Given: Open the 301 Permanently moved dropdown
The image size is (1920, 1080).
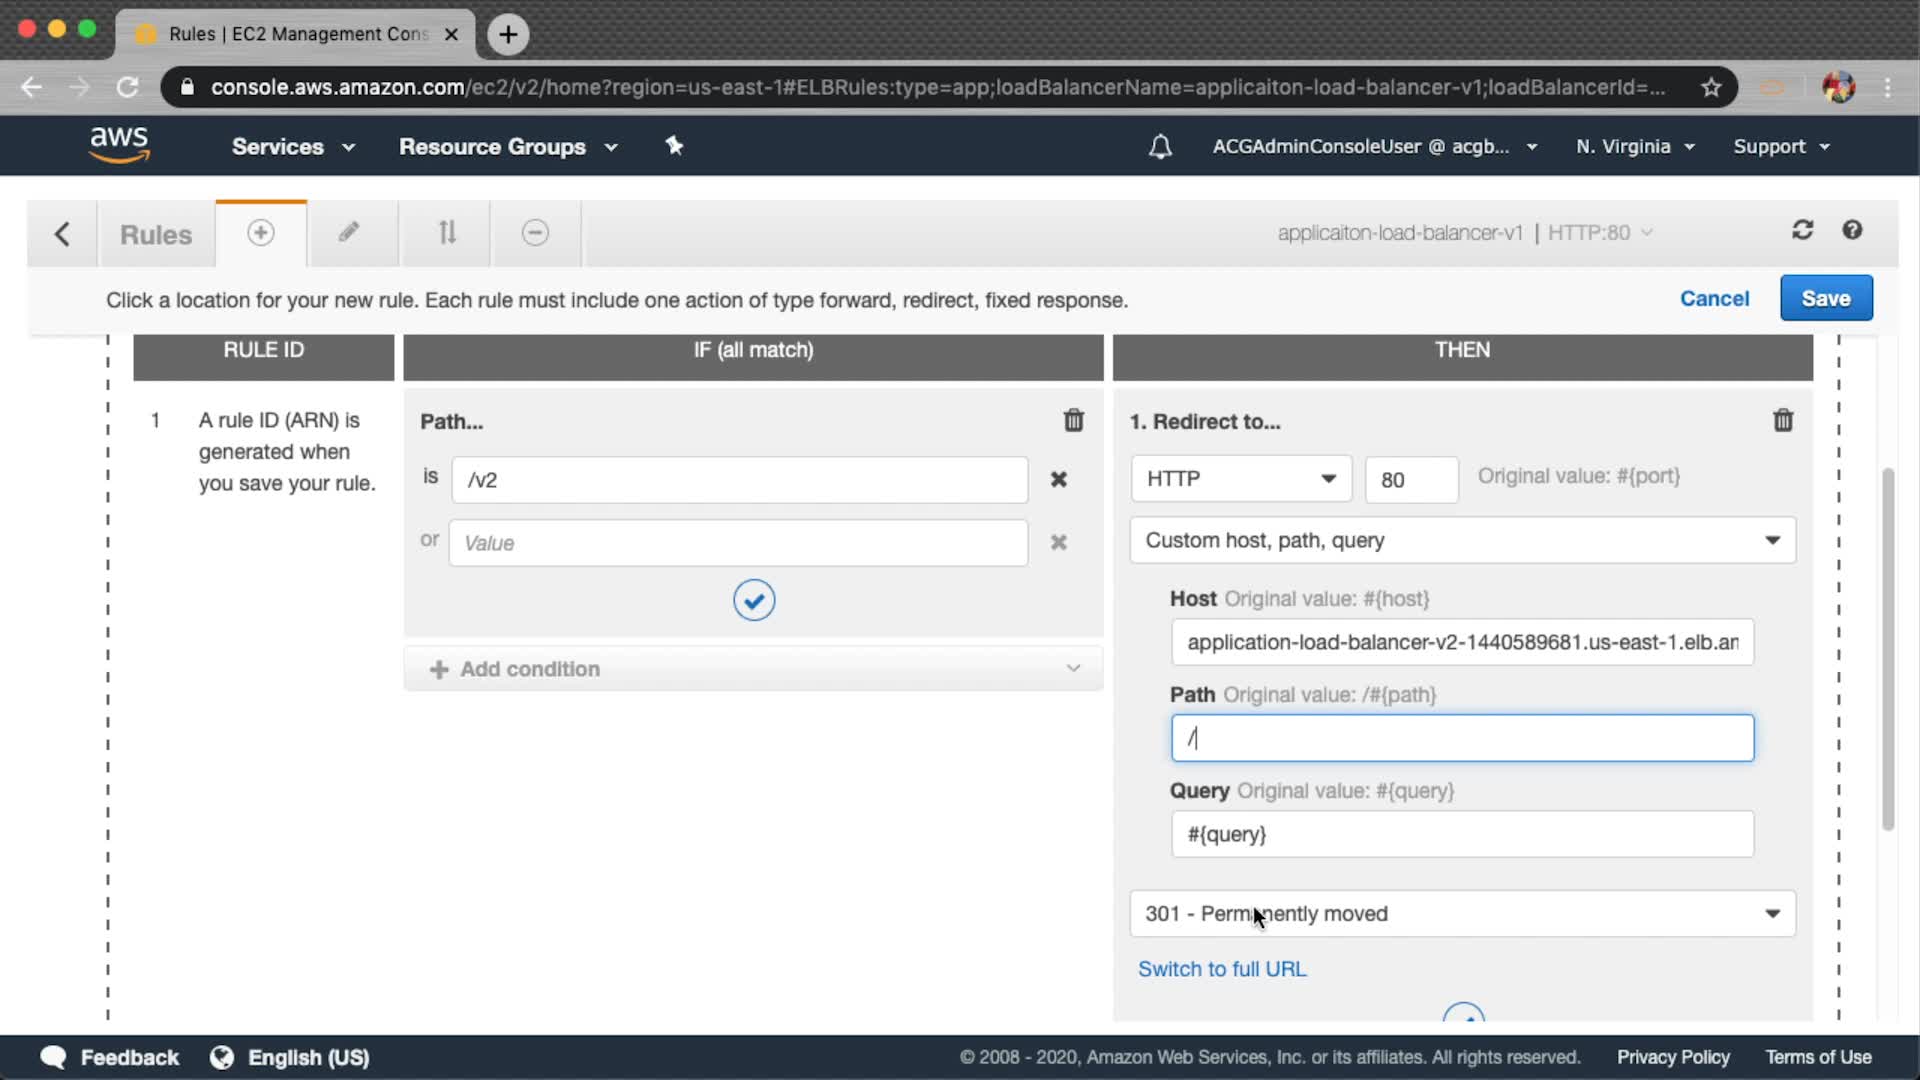Looking at the screenshot, I should click(x=1462, y=914).
